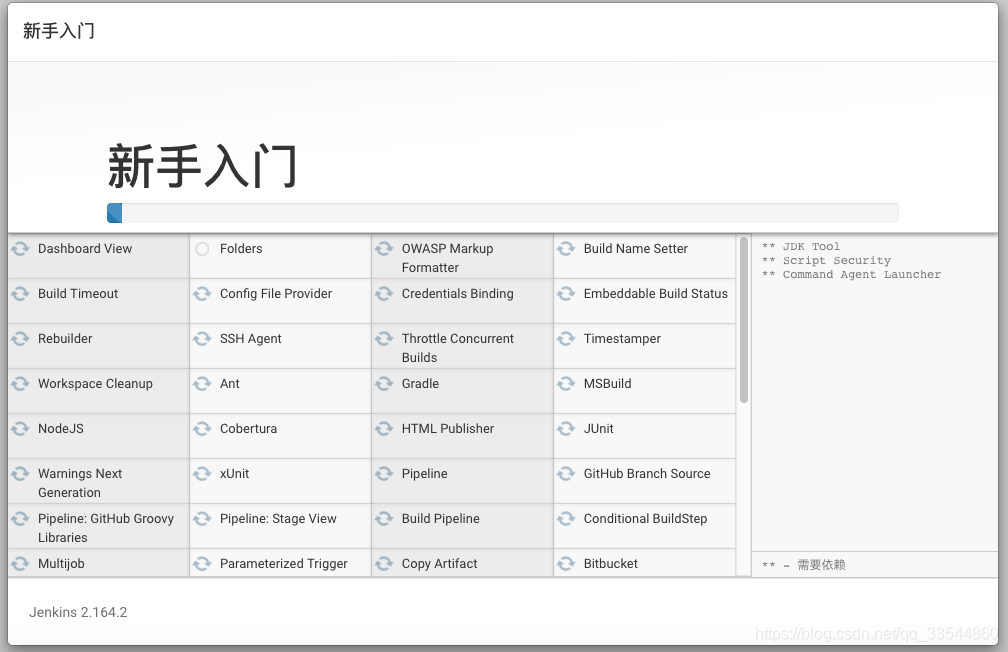The height and width of the screenshot is (652, 1008).
Task: Click the ** Script Security log line
Action: click(827, 260)
